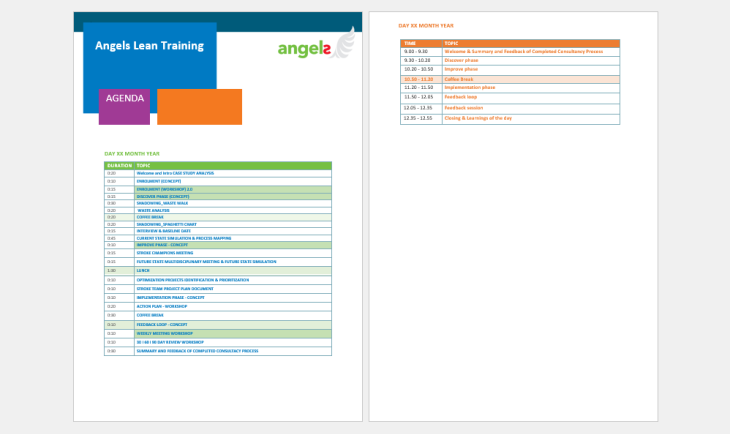730x434 pixels.
Task: Click 'CURRENT STATE SIMULATION & PROCESS MAPPING' row
Action: [x=218, y=238]
